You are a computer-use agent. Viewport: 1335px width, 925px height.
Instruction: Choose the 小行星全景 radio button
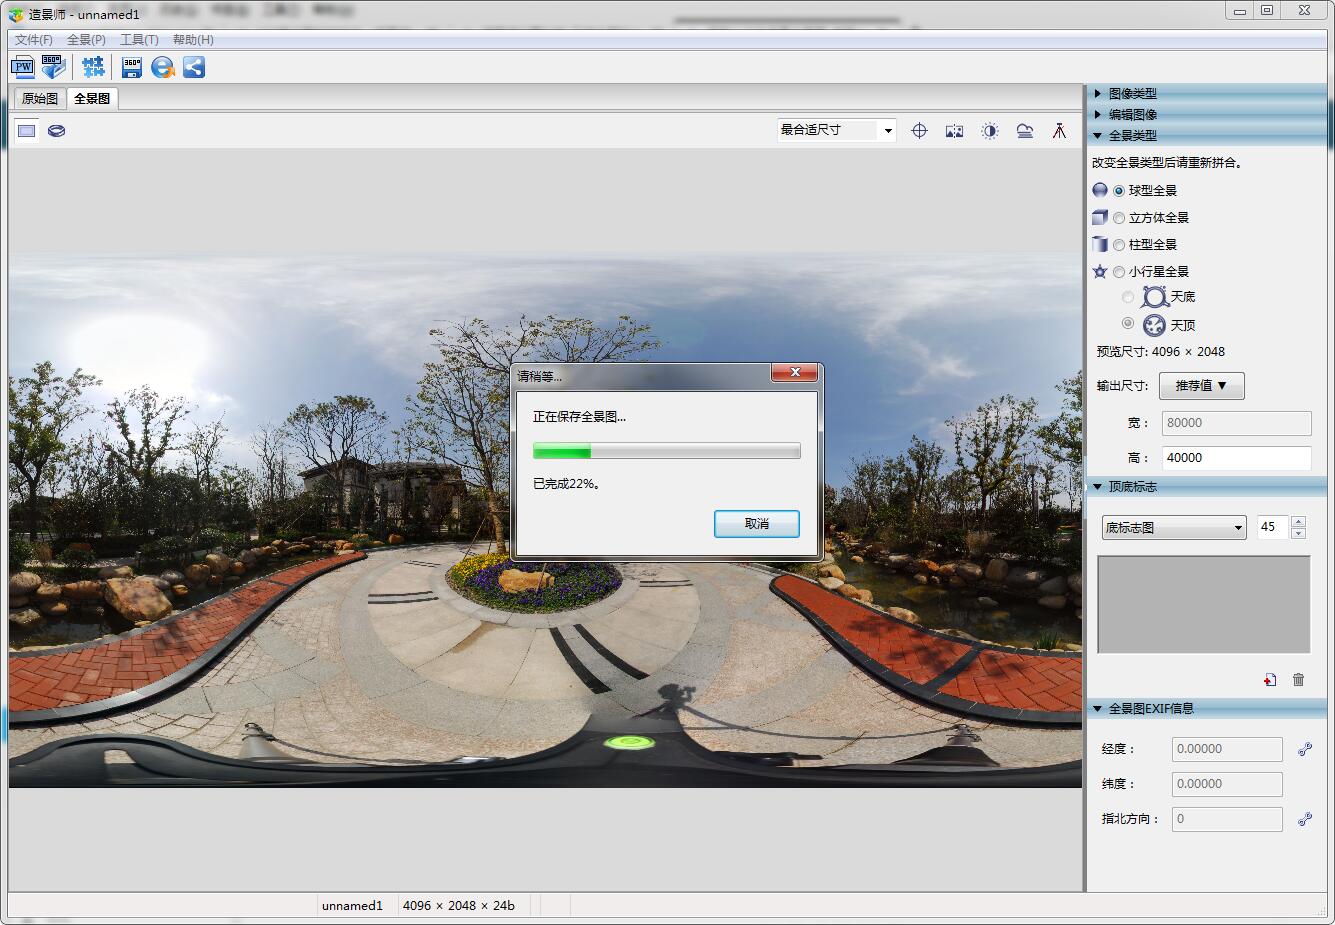(x=1119, y=272)
